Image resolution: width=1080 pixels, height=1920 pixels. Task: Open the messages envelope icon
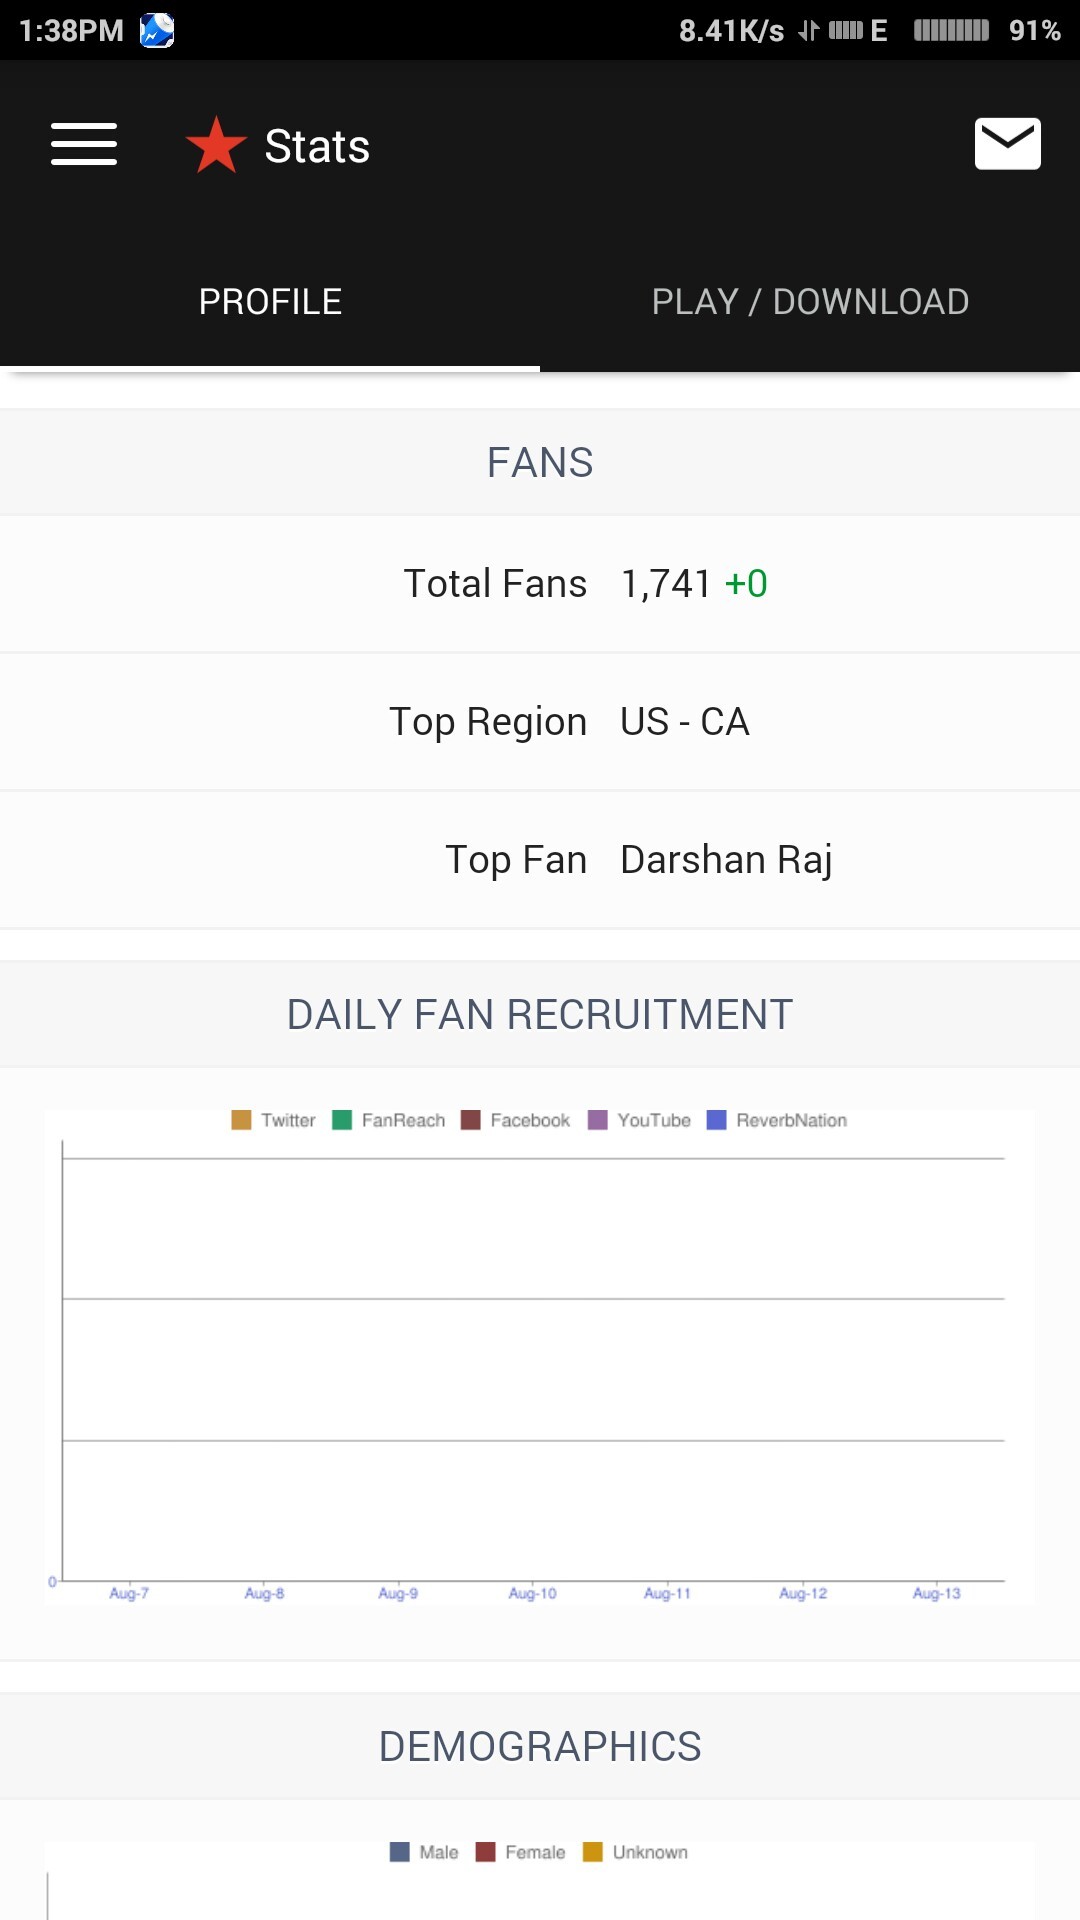1007,144
